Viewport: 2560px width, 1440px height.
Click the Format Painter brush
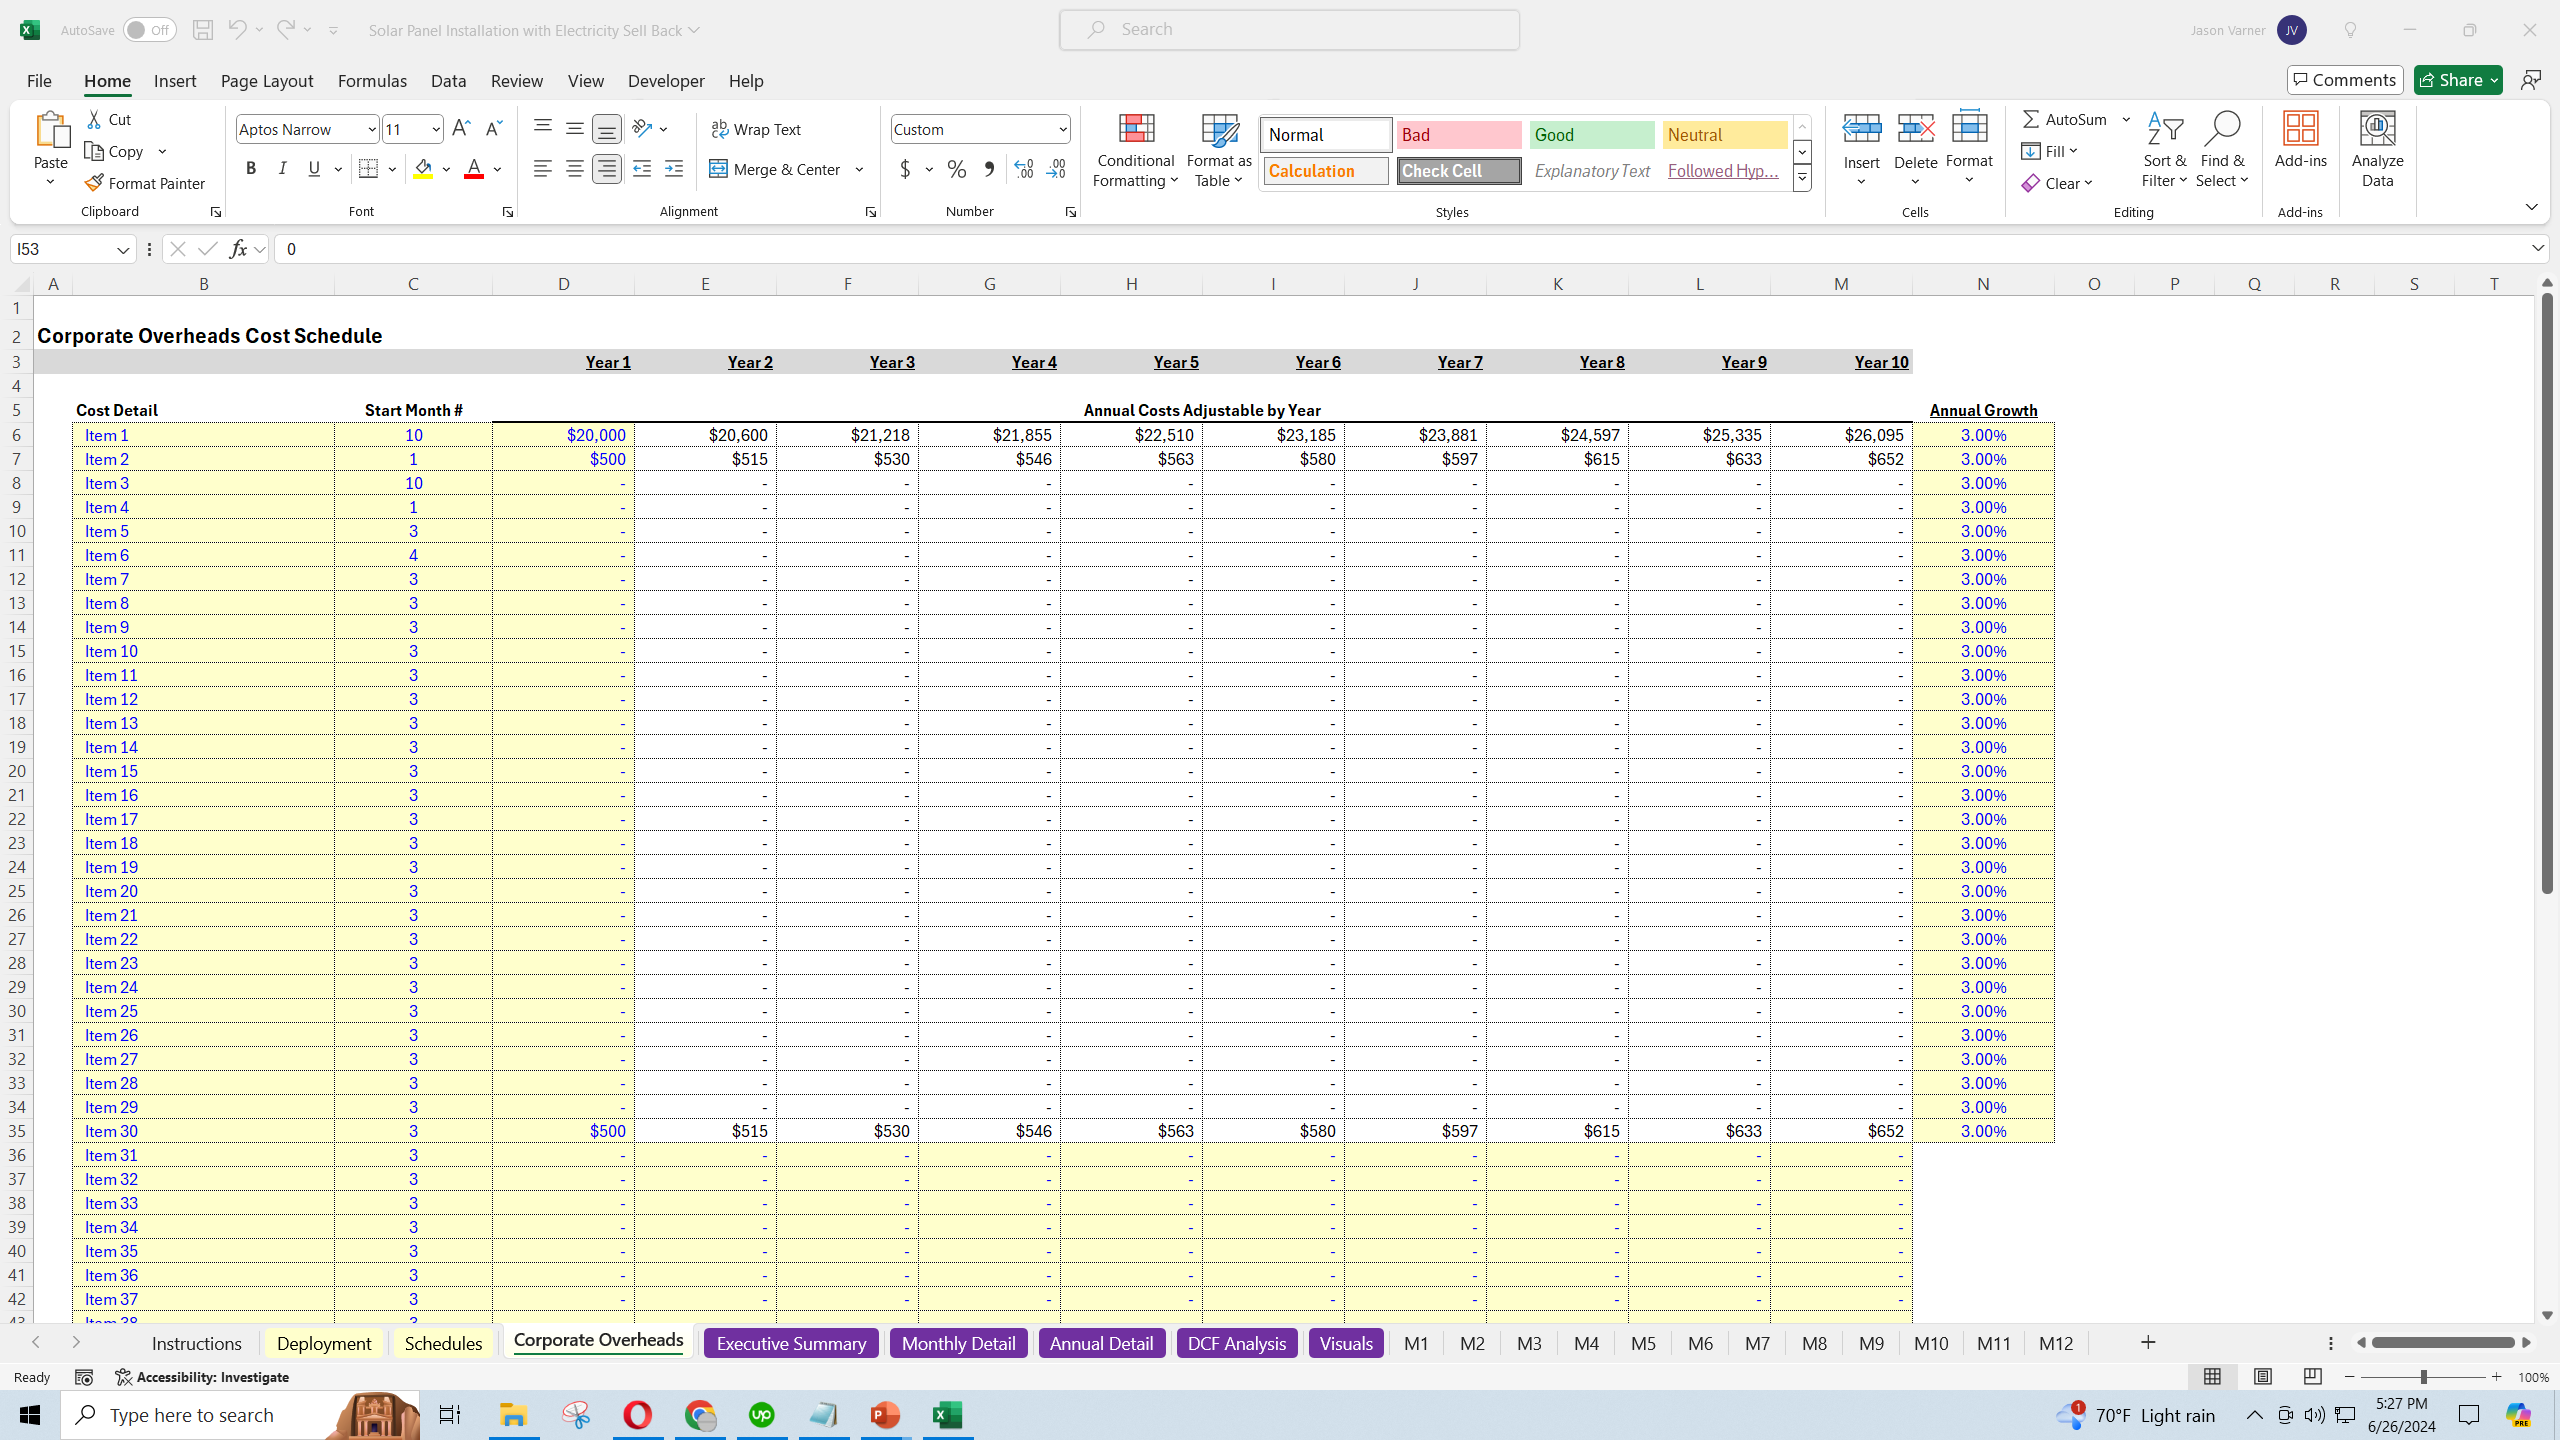click(145, 183)
